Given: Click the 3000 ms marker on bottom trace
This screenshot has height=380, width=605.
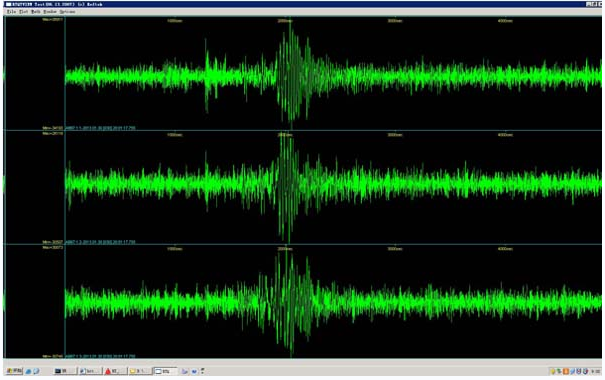Looking at the screenshot, I should tap(395, 249).
